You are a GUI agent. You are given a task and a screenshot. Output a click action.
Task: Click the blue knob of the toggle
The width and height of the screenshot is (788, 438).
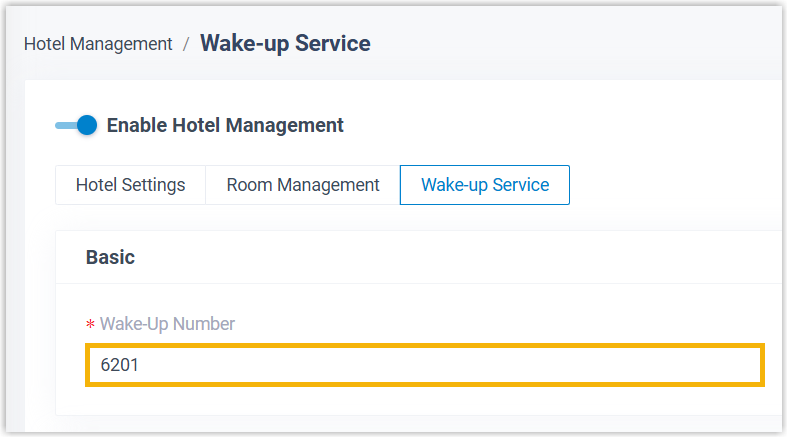(x=87, y=125)
